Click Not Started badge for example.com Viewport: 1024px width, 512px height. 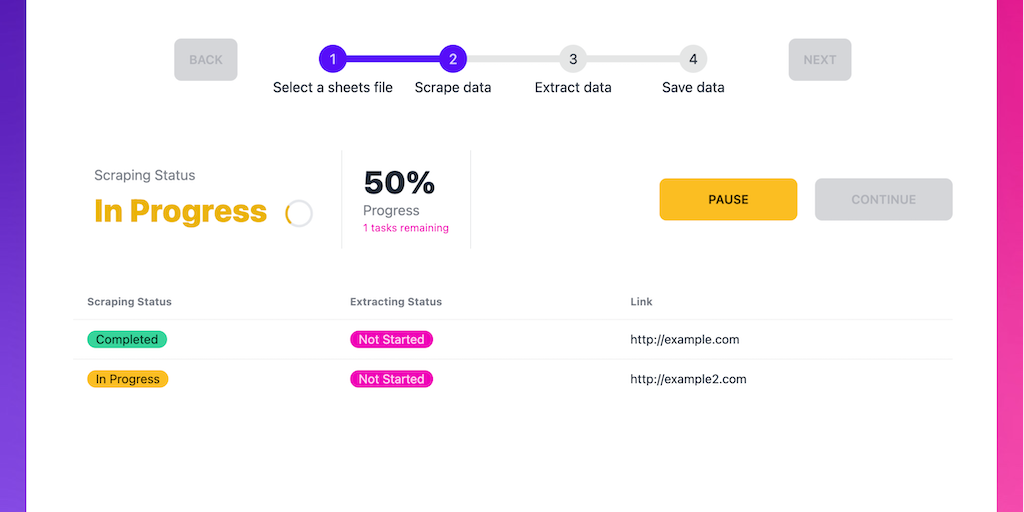click(391, 340)
